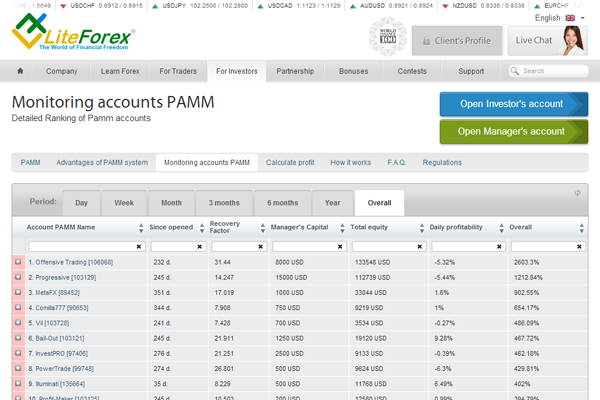Screen dimensions: 600x400
Task: Select the 3 months period tab
Action: tap(224, 203)
